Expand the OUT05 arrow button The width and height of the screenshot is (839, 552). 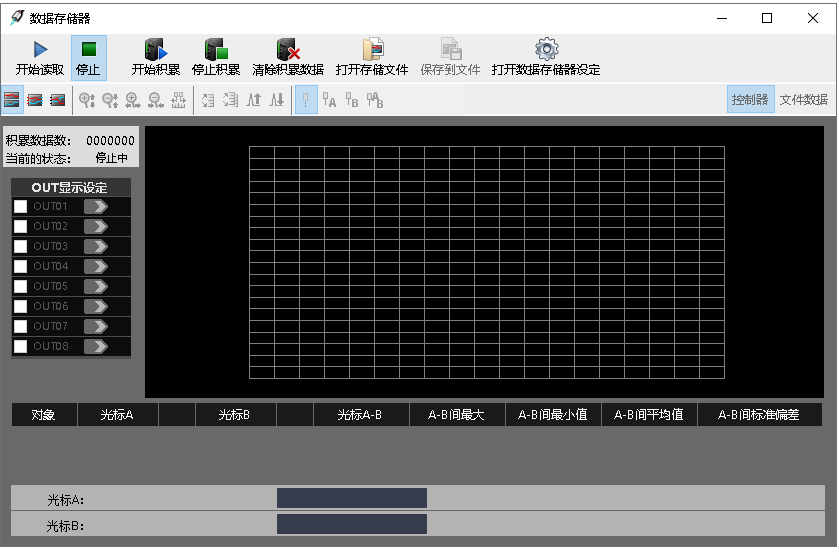(96, 287)
